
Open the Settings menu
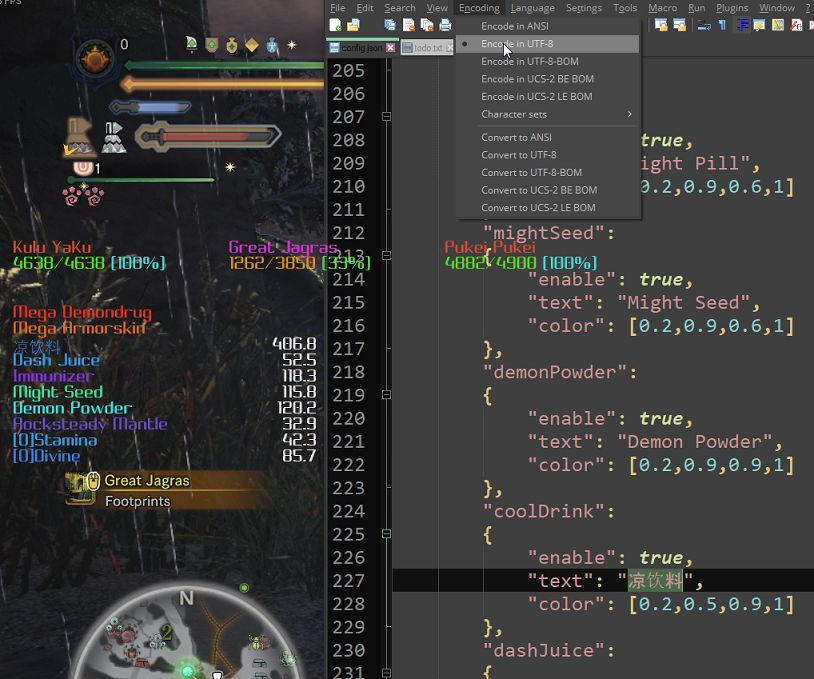click(x=584, y=8)
